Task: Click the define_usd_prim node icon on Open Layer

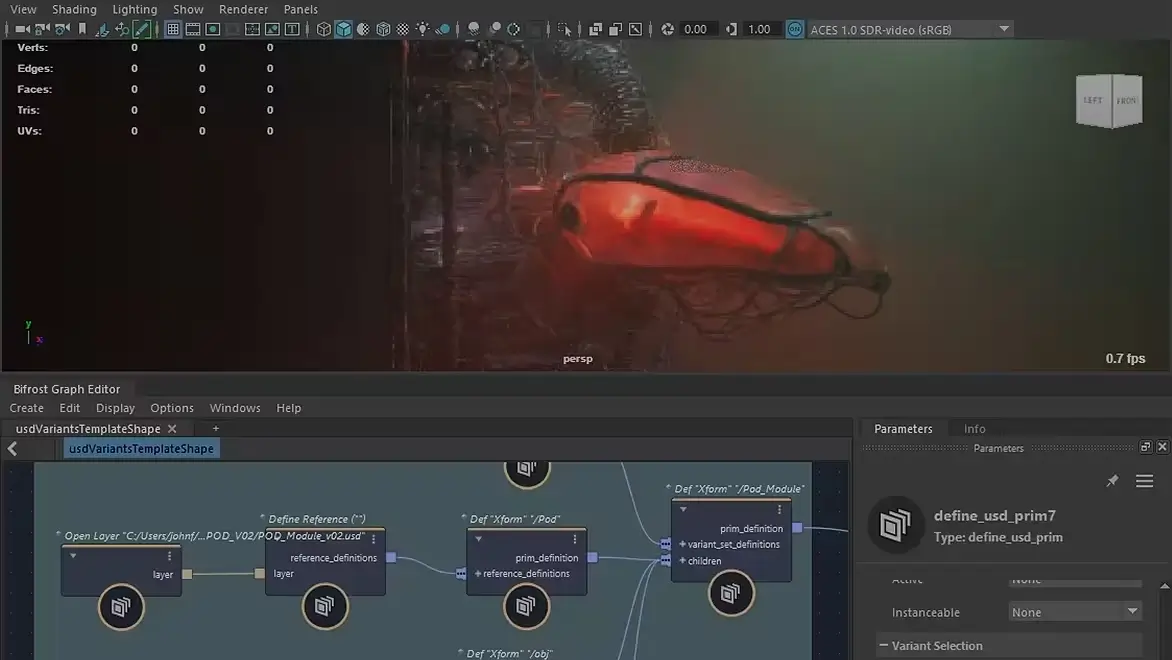Action: coord(121,607)
